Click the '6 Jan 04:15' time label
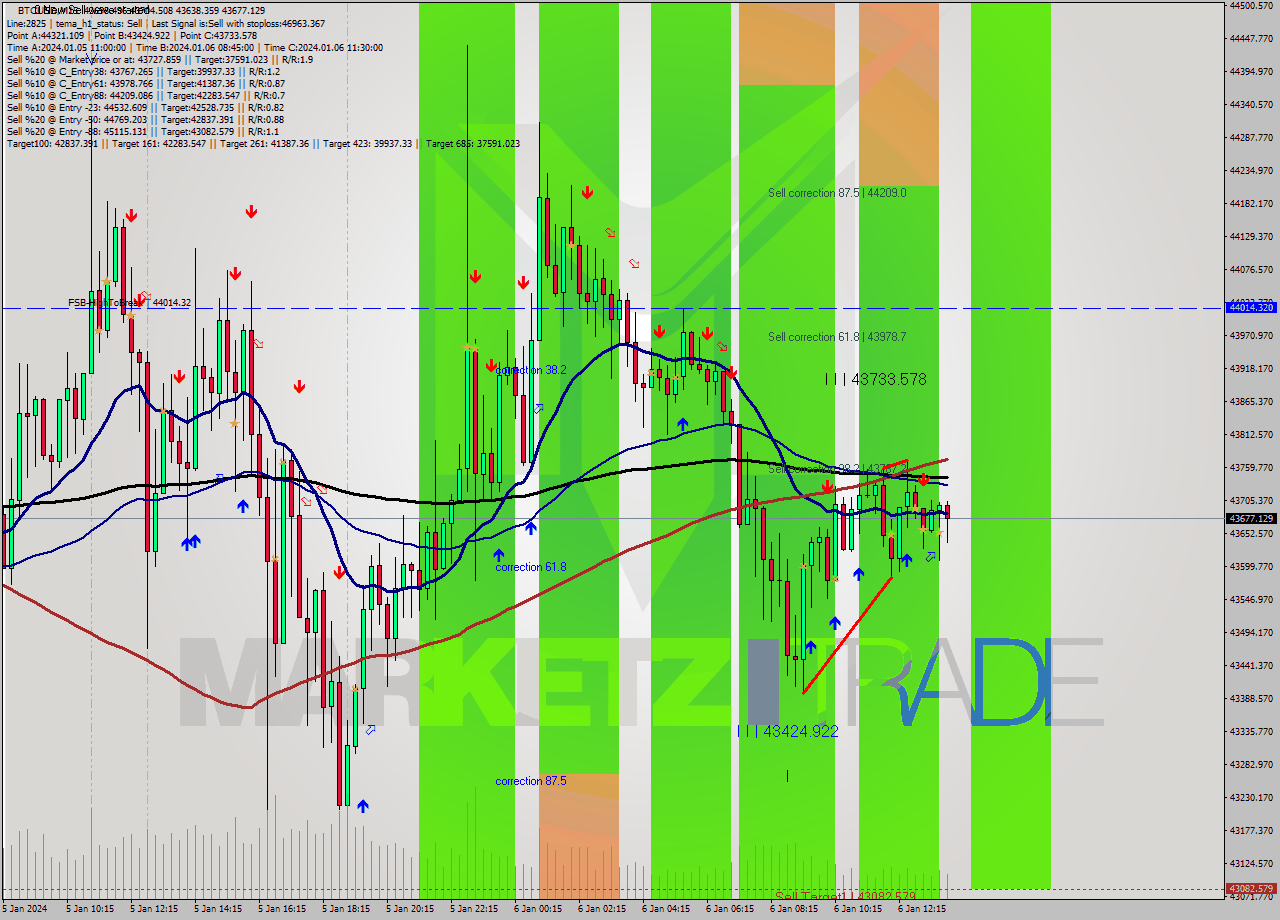This screenshot has width=1280, height=920. (x=666, y=909)
